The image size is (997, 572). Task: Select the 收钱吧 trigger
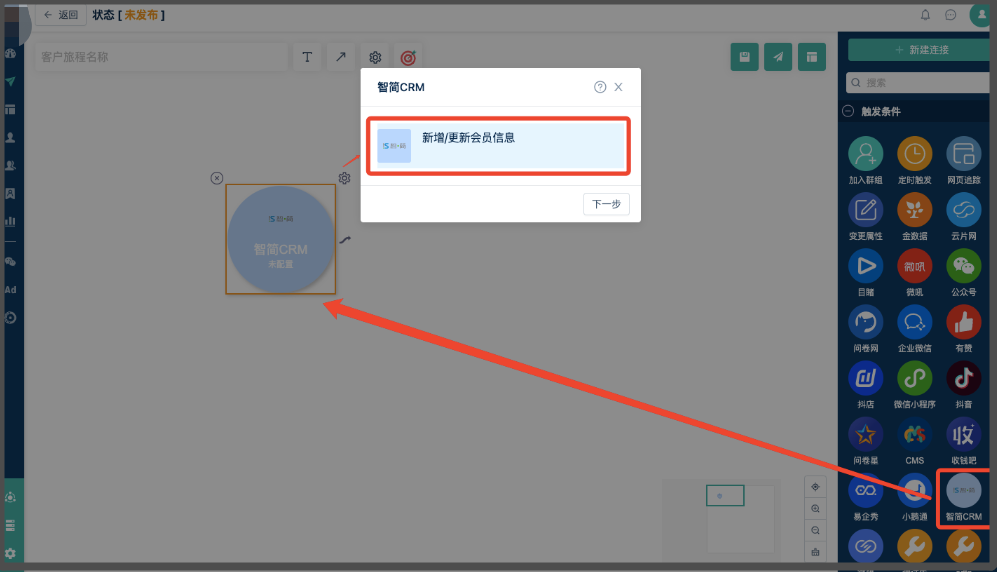coord(963,442)
